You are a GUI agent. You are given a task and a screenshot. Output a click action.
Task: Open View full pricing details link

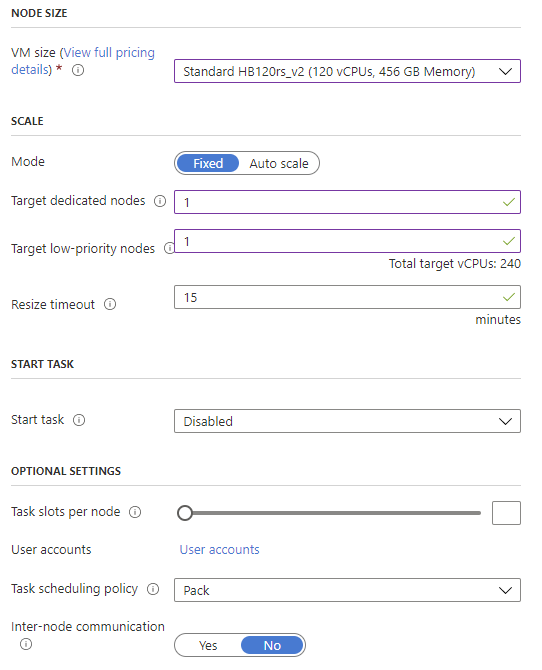(x=83, y=61)
